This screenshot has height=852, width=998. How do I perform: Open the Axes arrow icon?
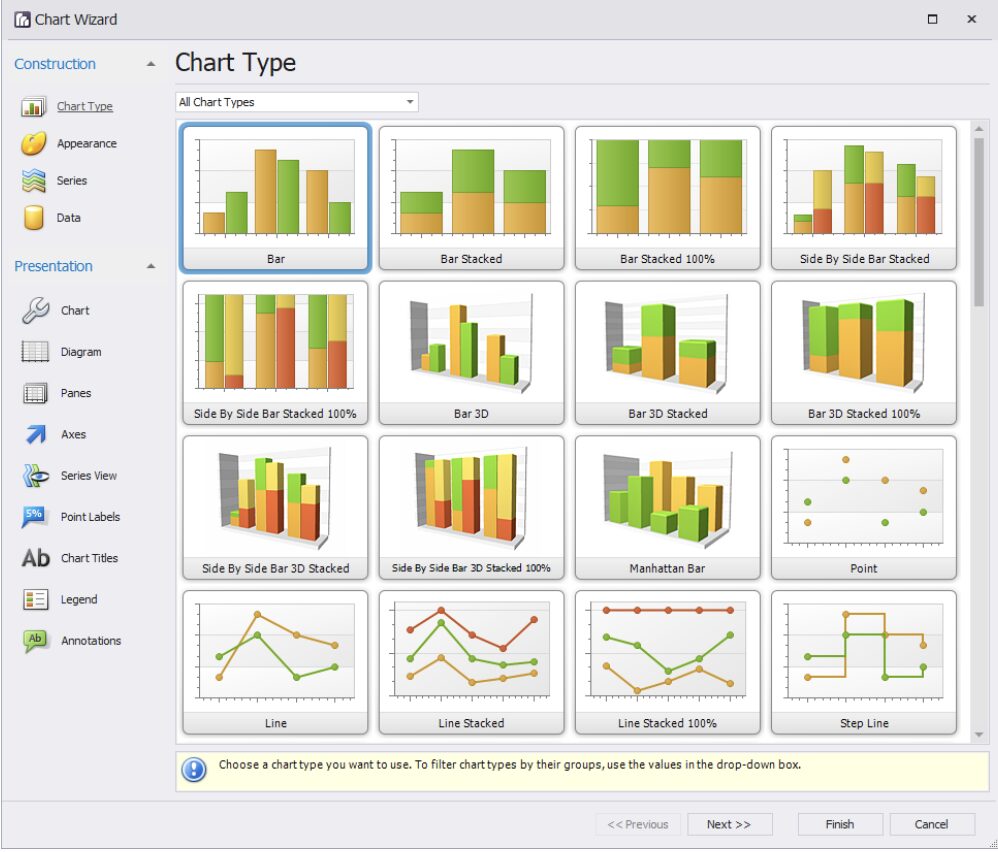tap(36, 435)
